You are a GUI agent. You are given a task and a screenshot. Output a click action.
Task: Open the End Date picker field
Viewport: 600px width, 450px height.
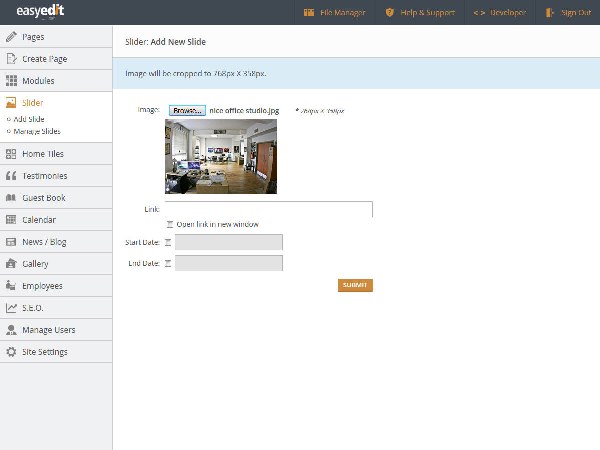click(x=229, y=263)
